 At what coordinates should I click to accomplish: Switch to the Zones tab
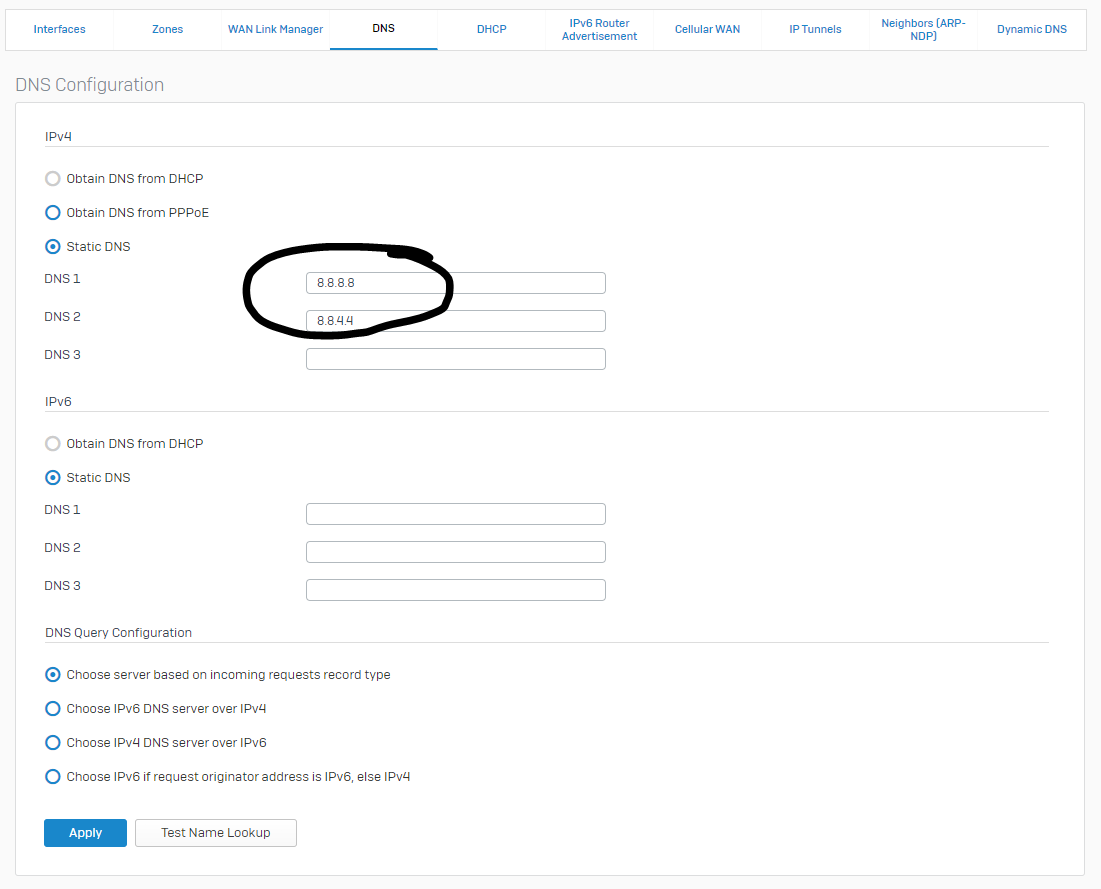point(167,29)
